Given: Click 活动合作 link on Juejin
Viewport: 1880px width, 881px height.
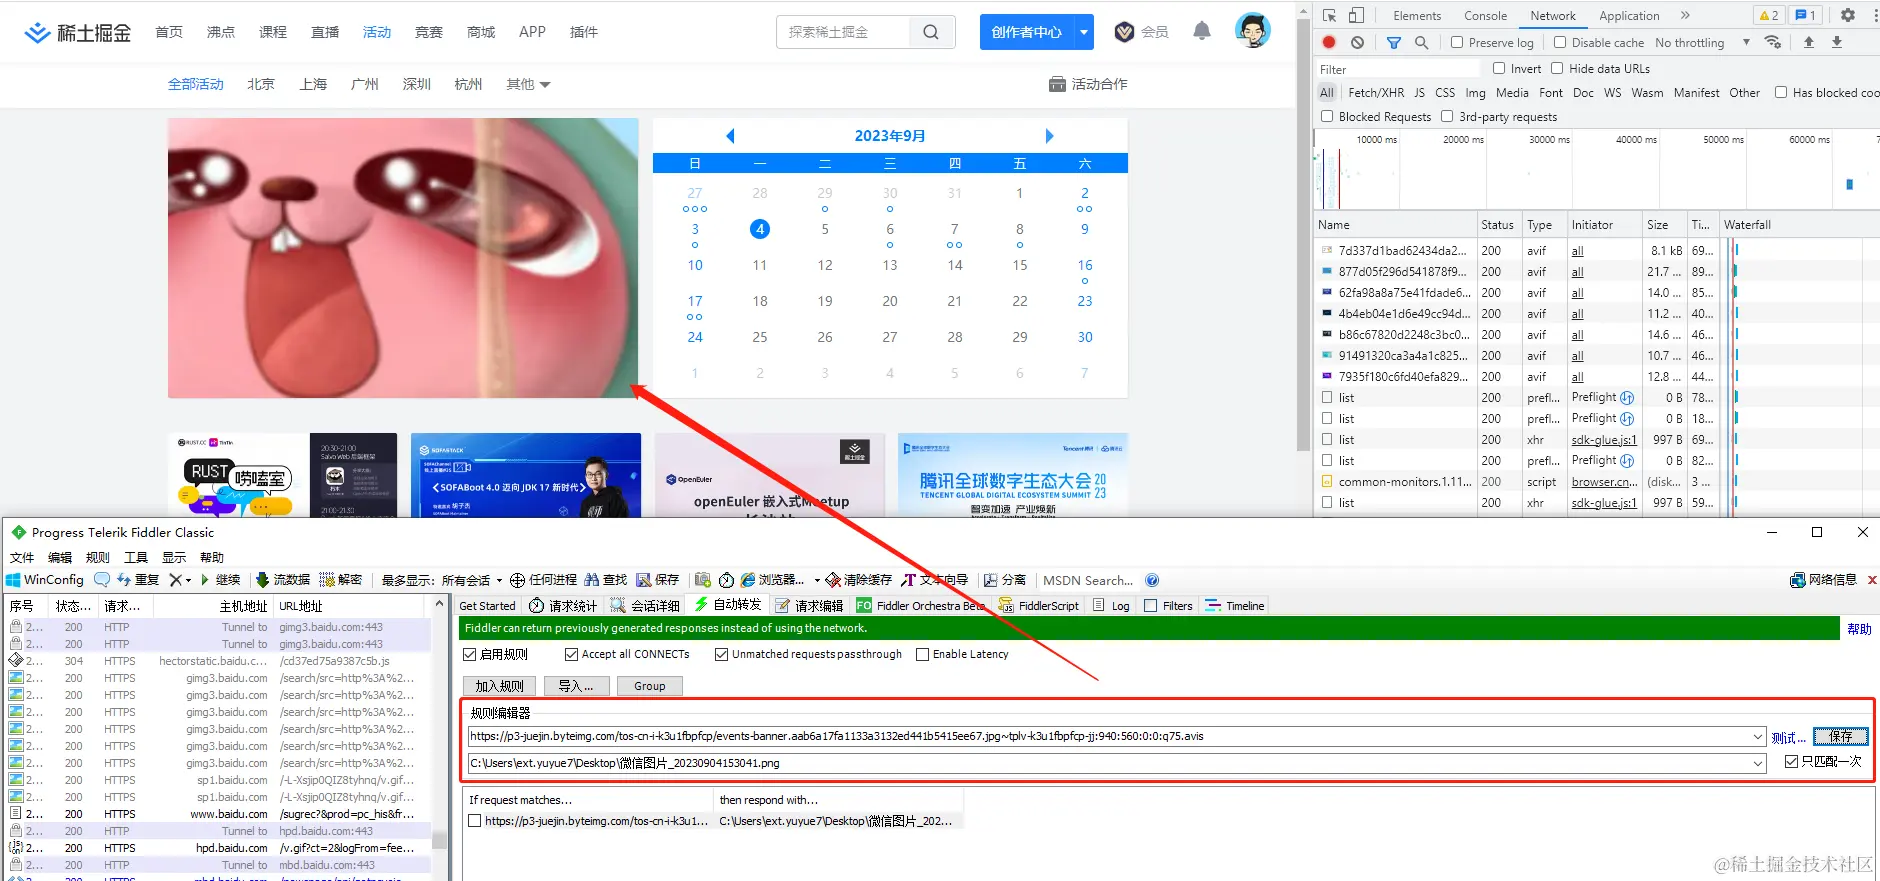Looking at the screenshot, I should click(x=1088, y=84).
